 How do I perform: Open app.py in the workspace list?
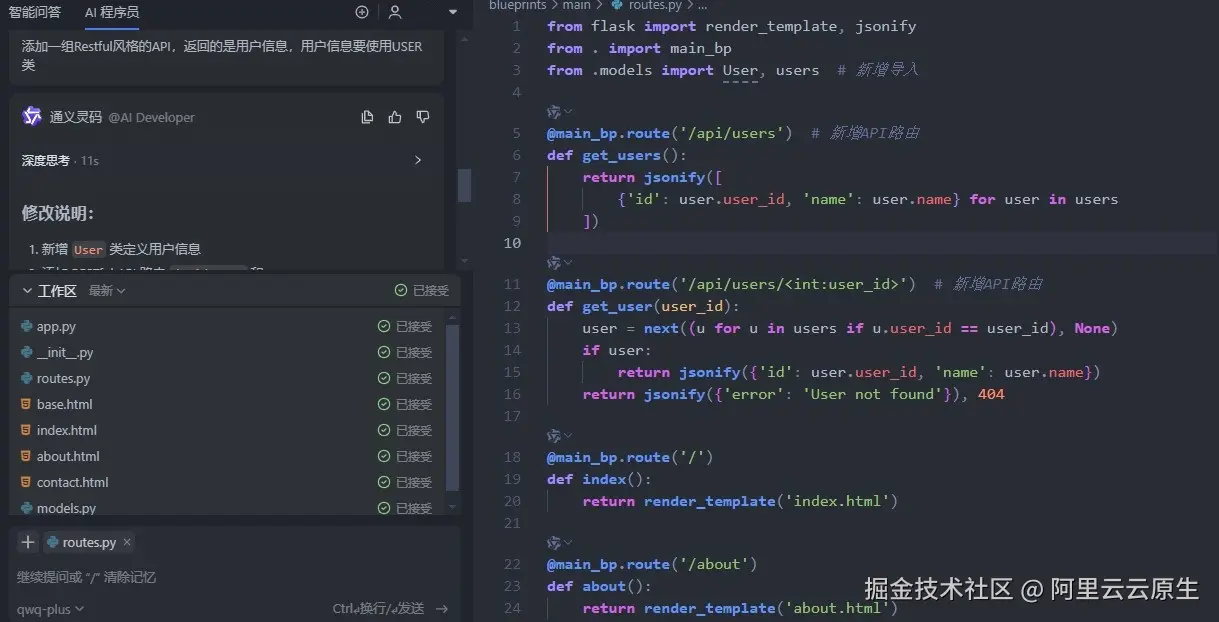56,326
